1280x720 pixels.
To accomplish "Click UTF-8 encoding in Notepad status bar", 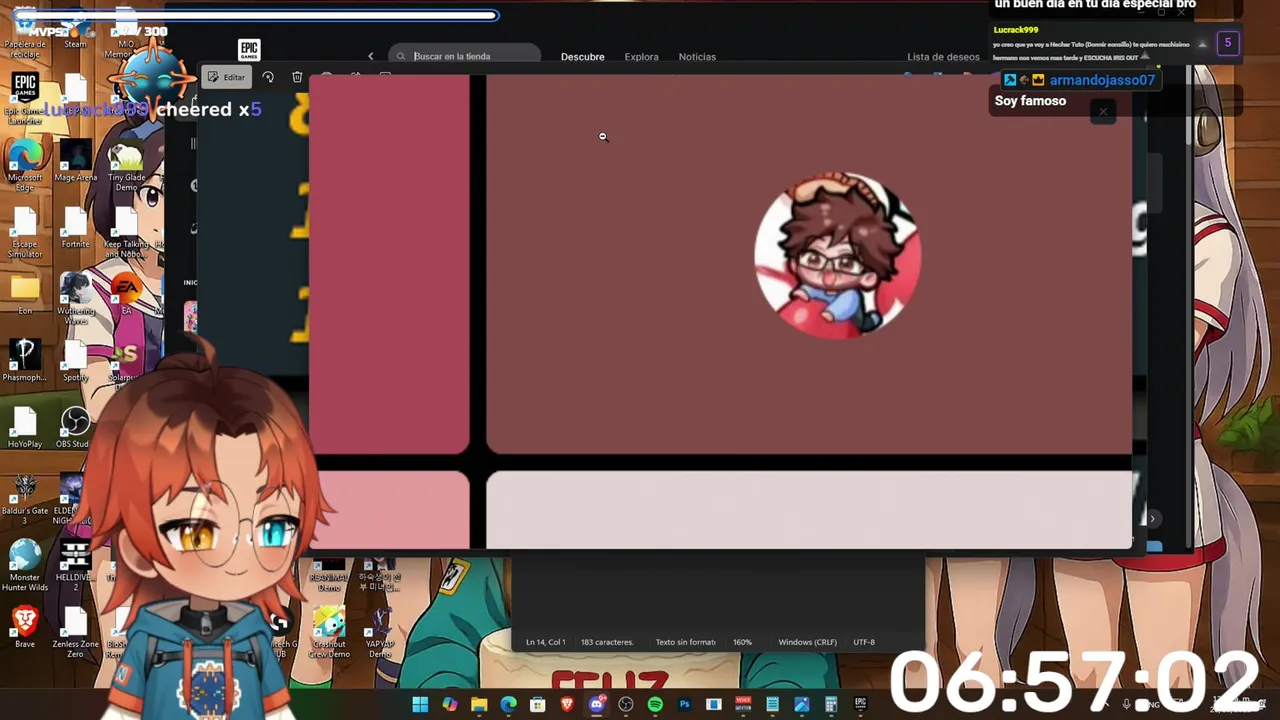I will (x=864, y=642).
